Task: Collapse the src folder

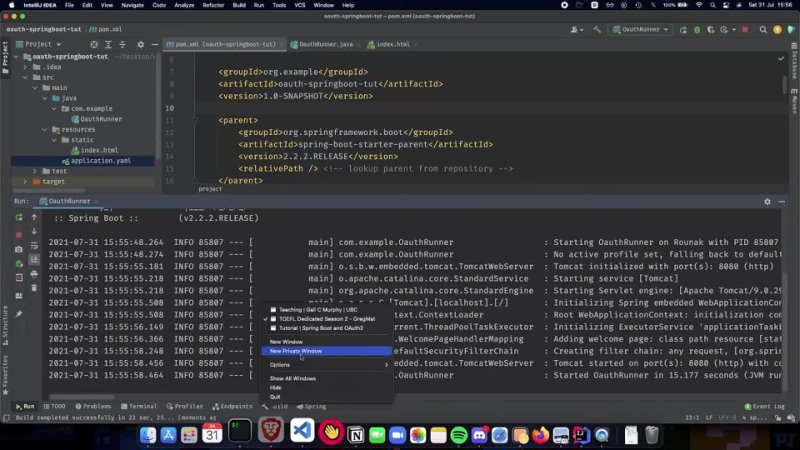Action: 25,78
